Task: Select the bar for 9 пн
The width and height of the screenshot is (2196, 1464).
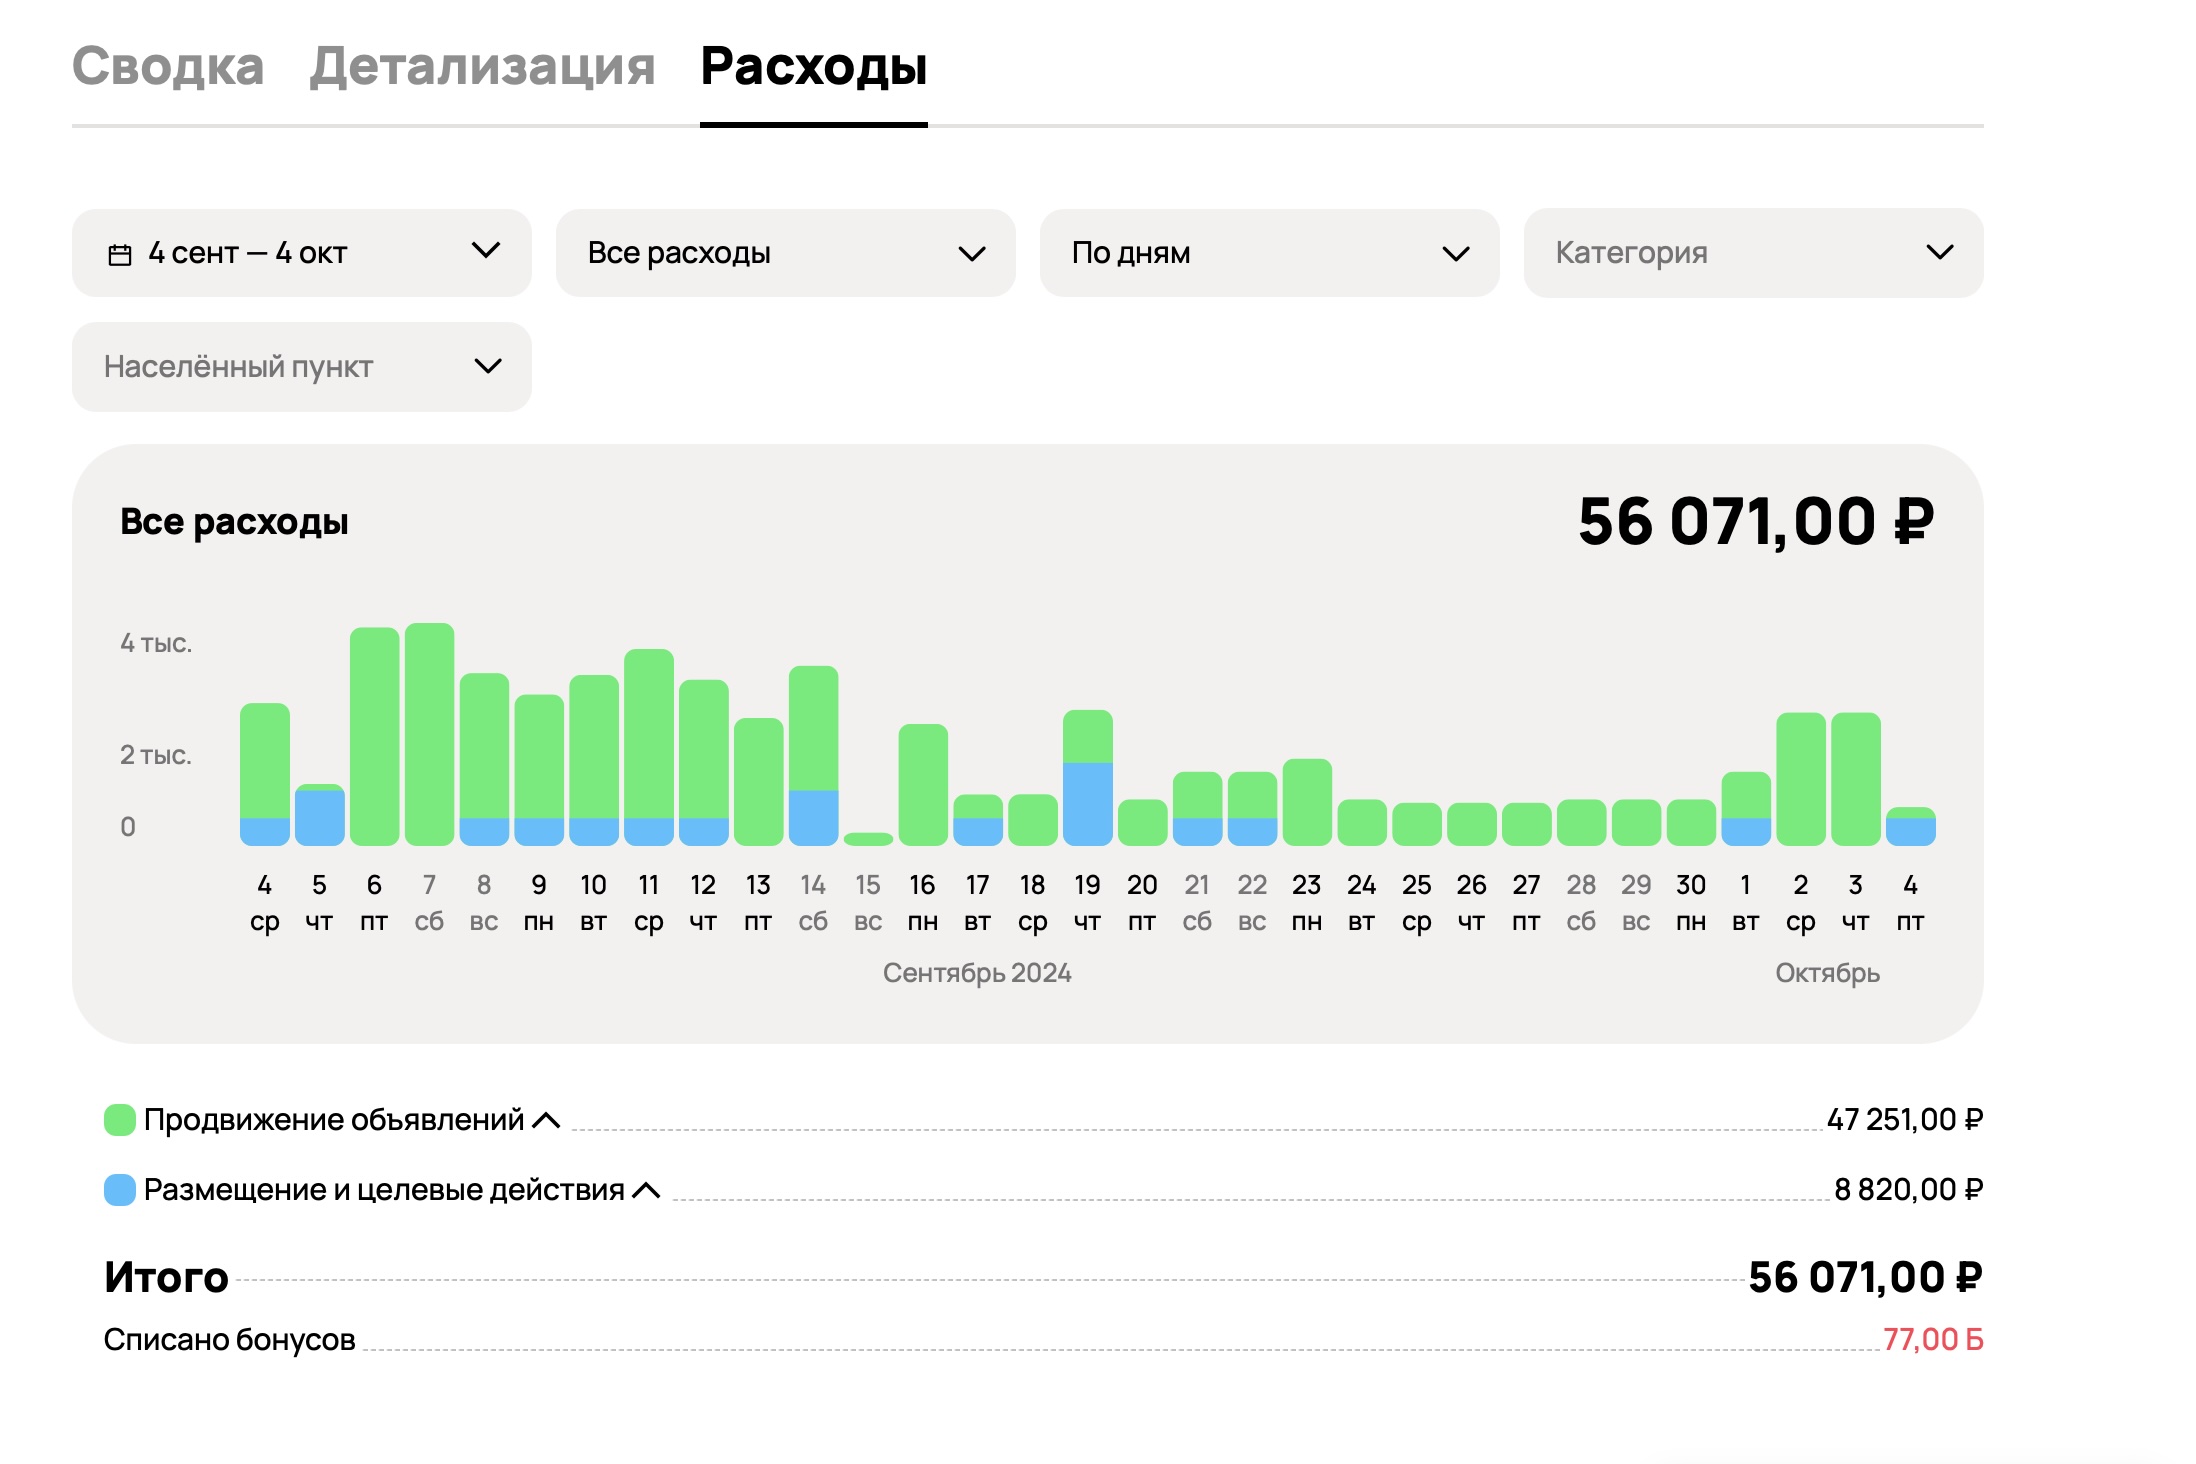Action: [x=539, y=770]
